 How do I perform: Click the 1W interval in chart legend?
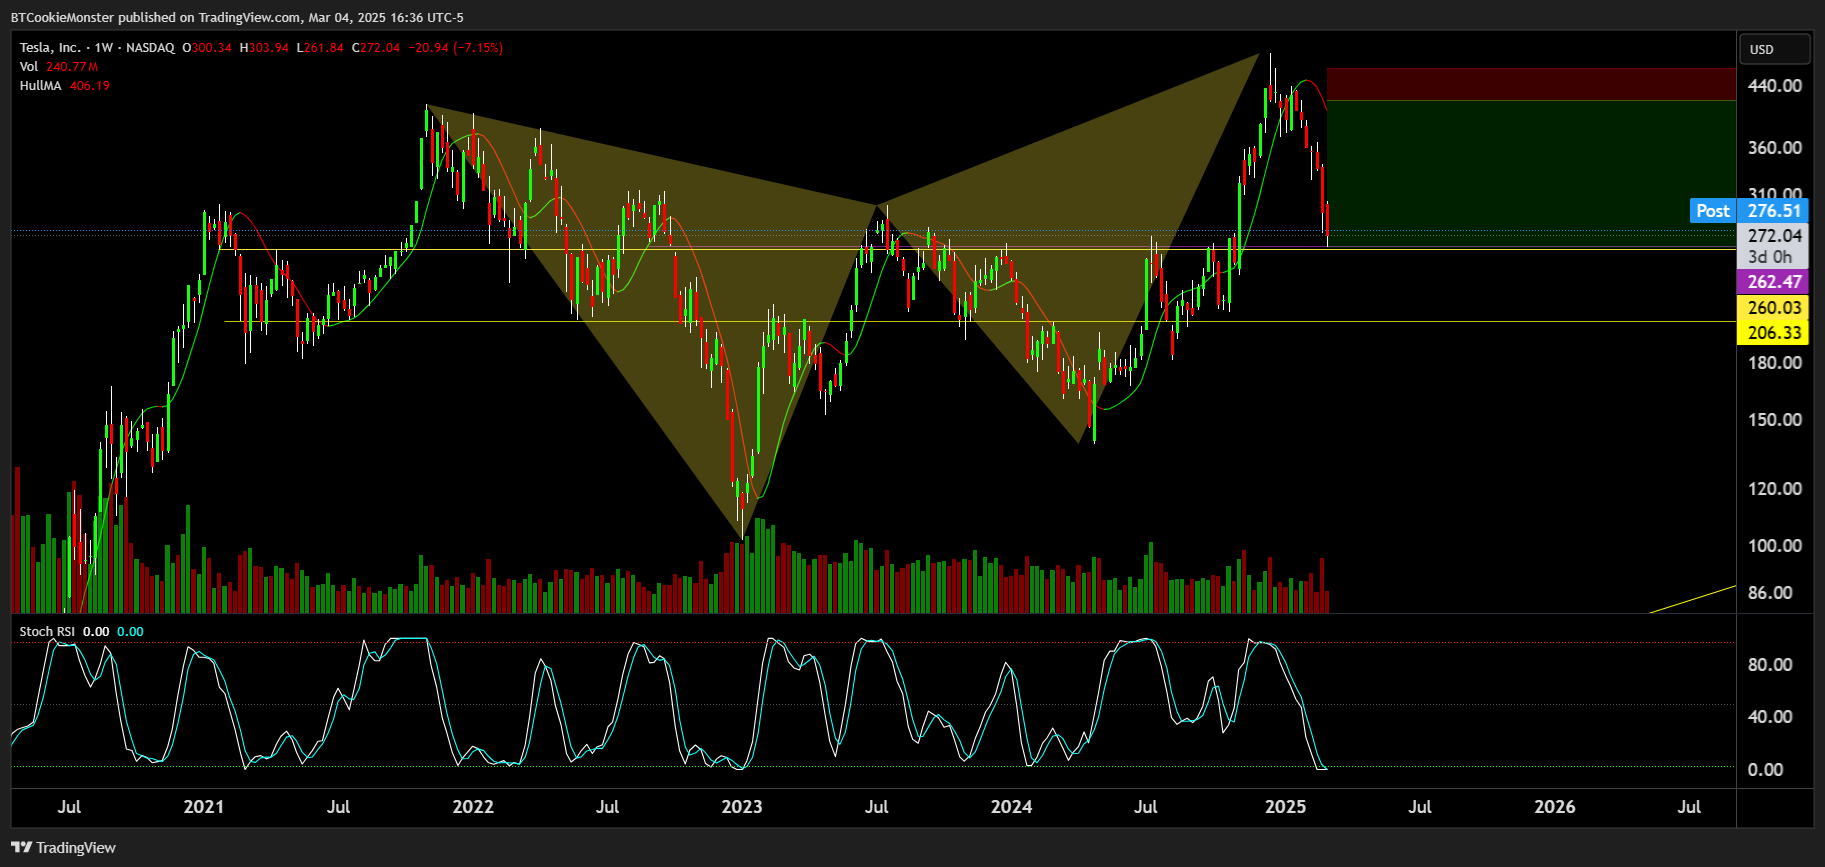103,47
